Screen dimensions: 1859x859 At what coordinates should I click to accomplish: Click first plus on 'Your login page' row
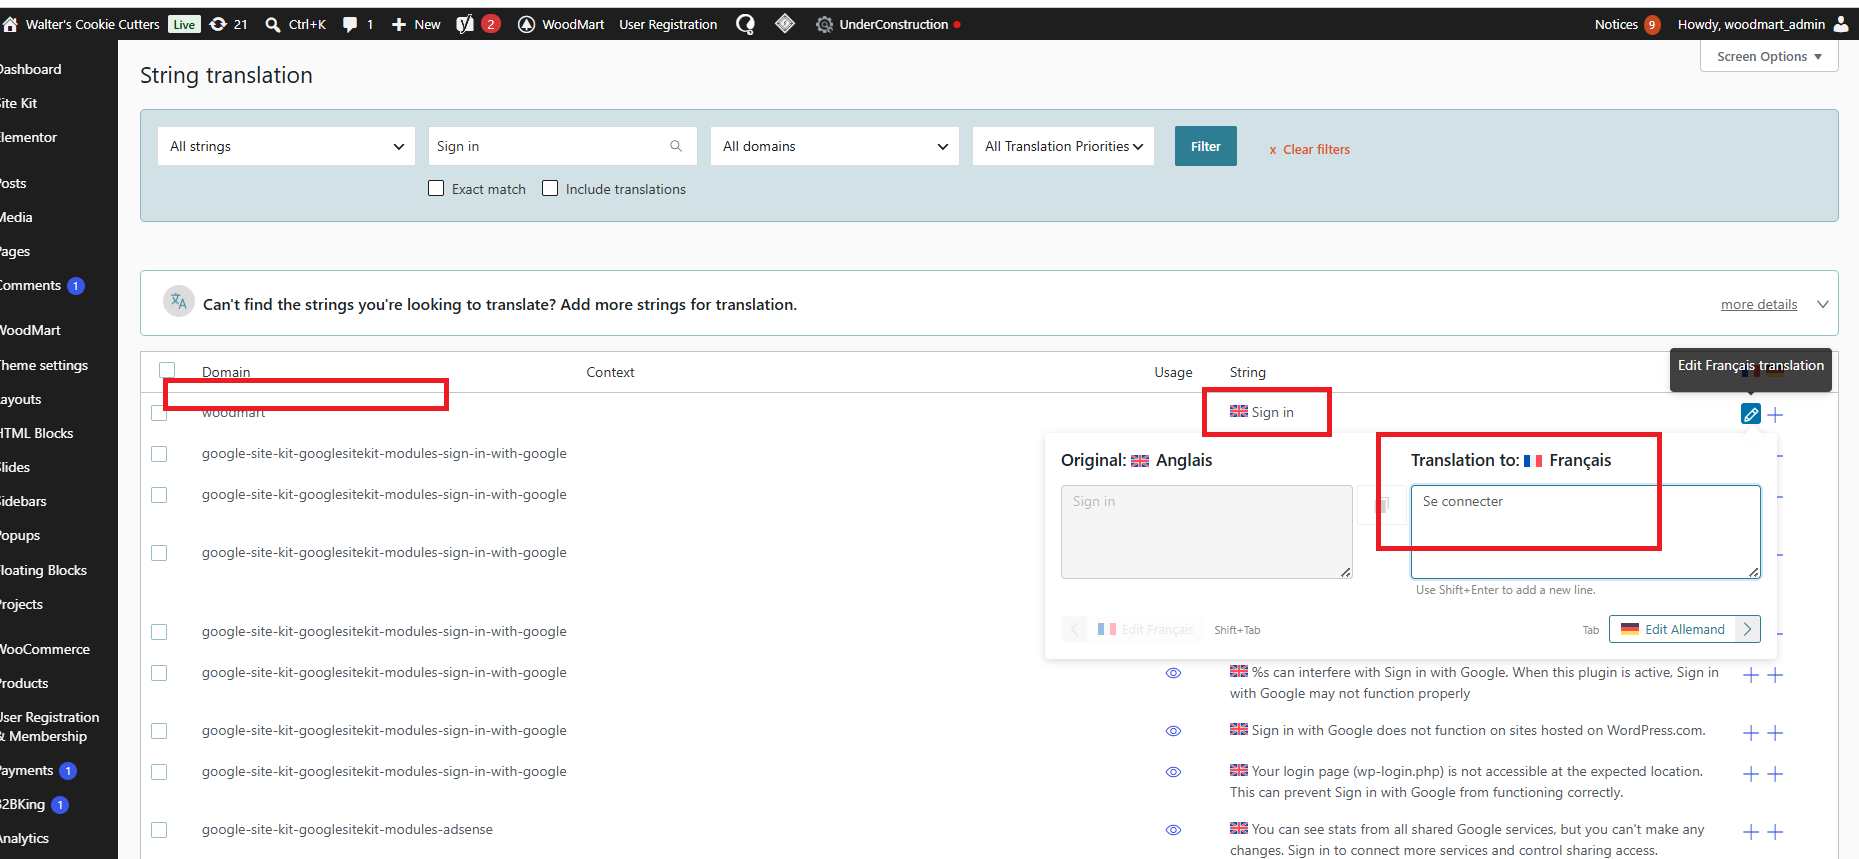pyautogui.click(x=1751, y=774)
